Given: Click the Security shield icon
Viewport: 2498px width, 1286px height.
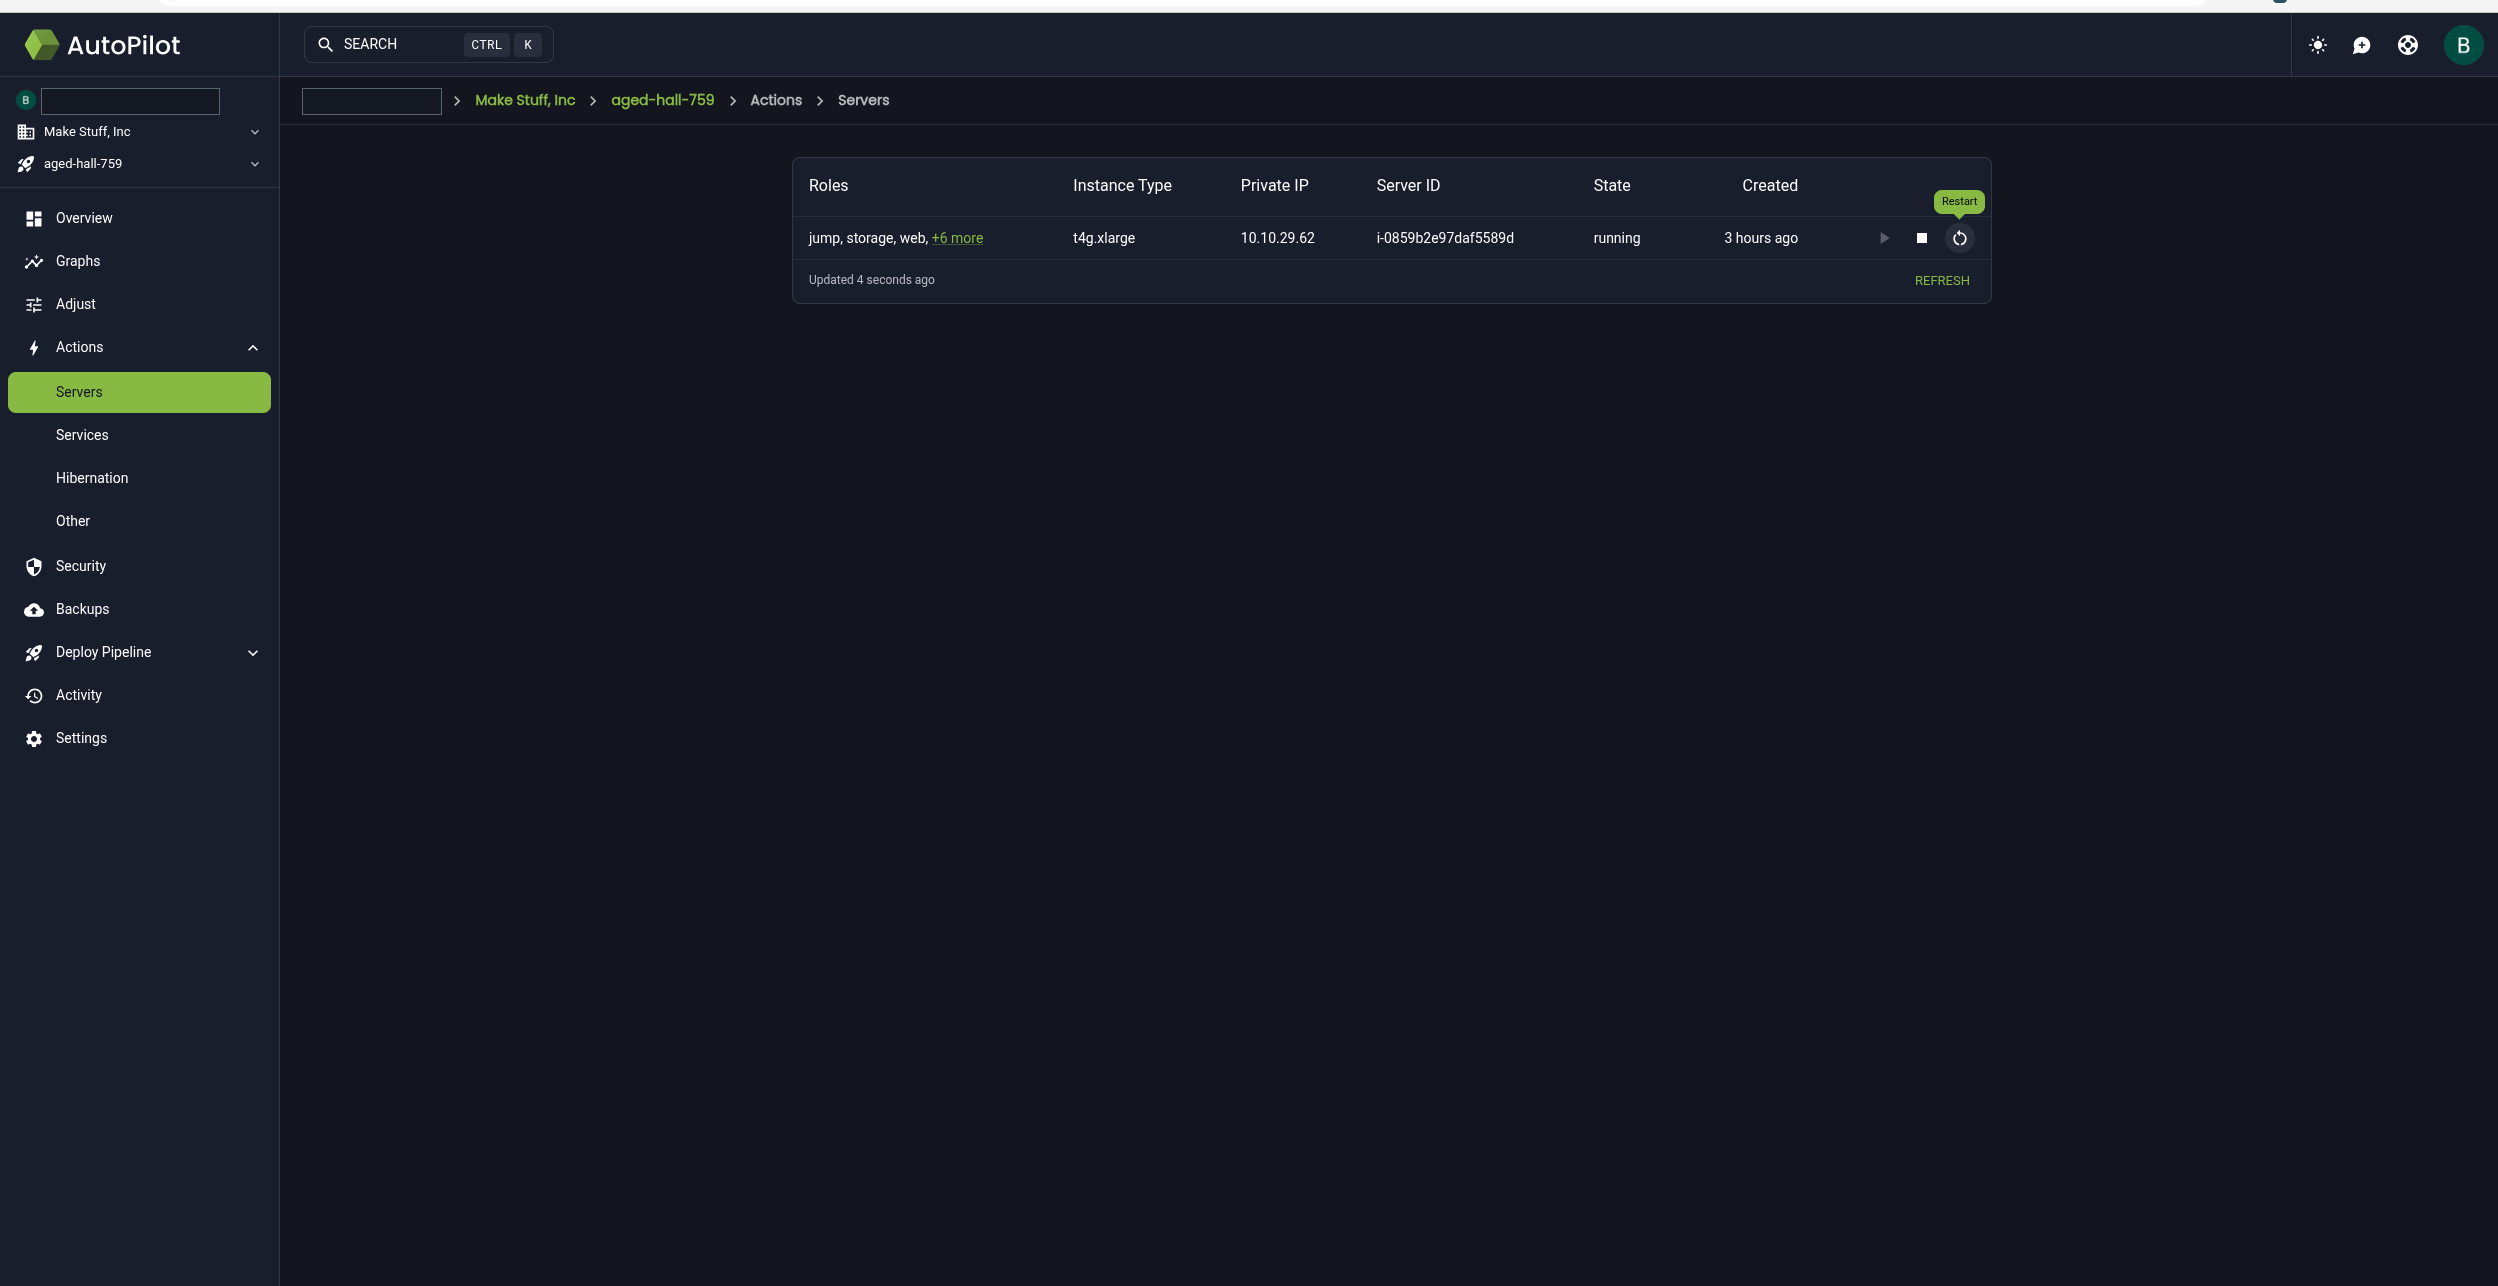Looking at the screenshot, I should click(34, 567).
